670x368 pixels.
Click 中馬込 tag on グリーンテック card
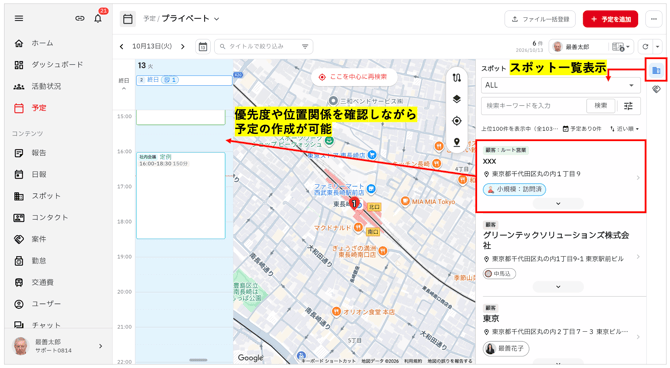click(500, 274)
